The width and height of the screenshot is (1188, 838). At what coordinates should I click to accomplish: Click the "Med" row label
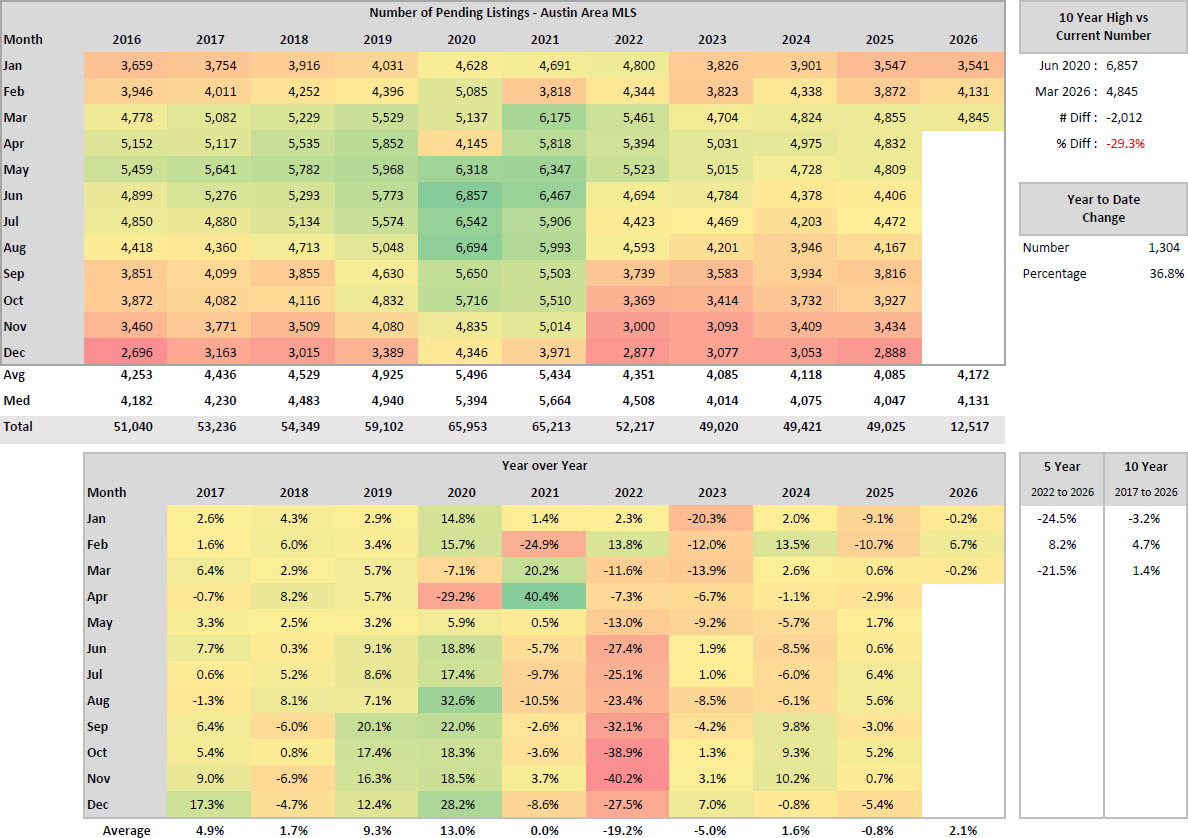14,402
